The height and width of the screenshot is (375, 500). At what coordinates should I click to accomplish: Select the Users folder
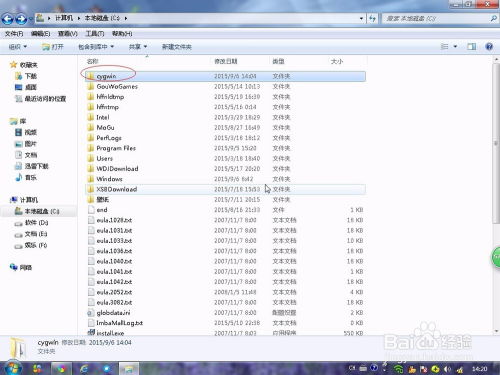click(x=105, y=159)
